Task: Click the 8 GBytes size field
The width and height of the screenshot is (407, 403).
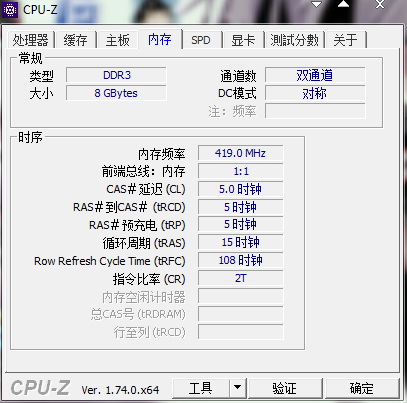Action: click(x=116, y=93)
